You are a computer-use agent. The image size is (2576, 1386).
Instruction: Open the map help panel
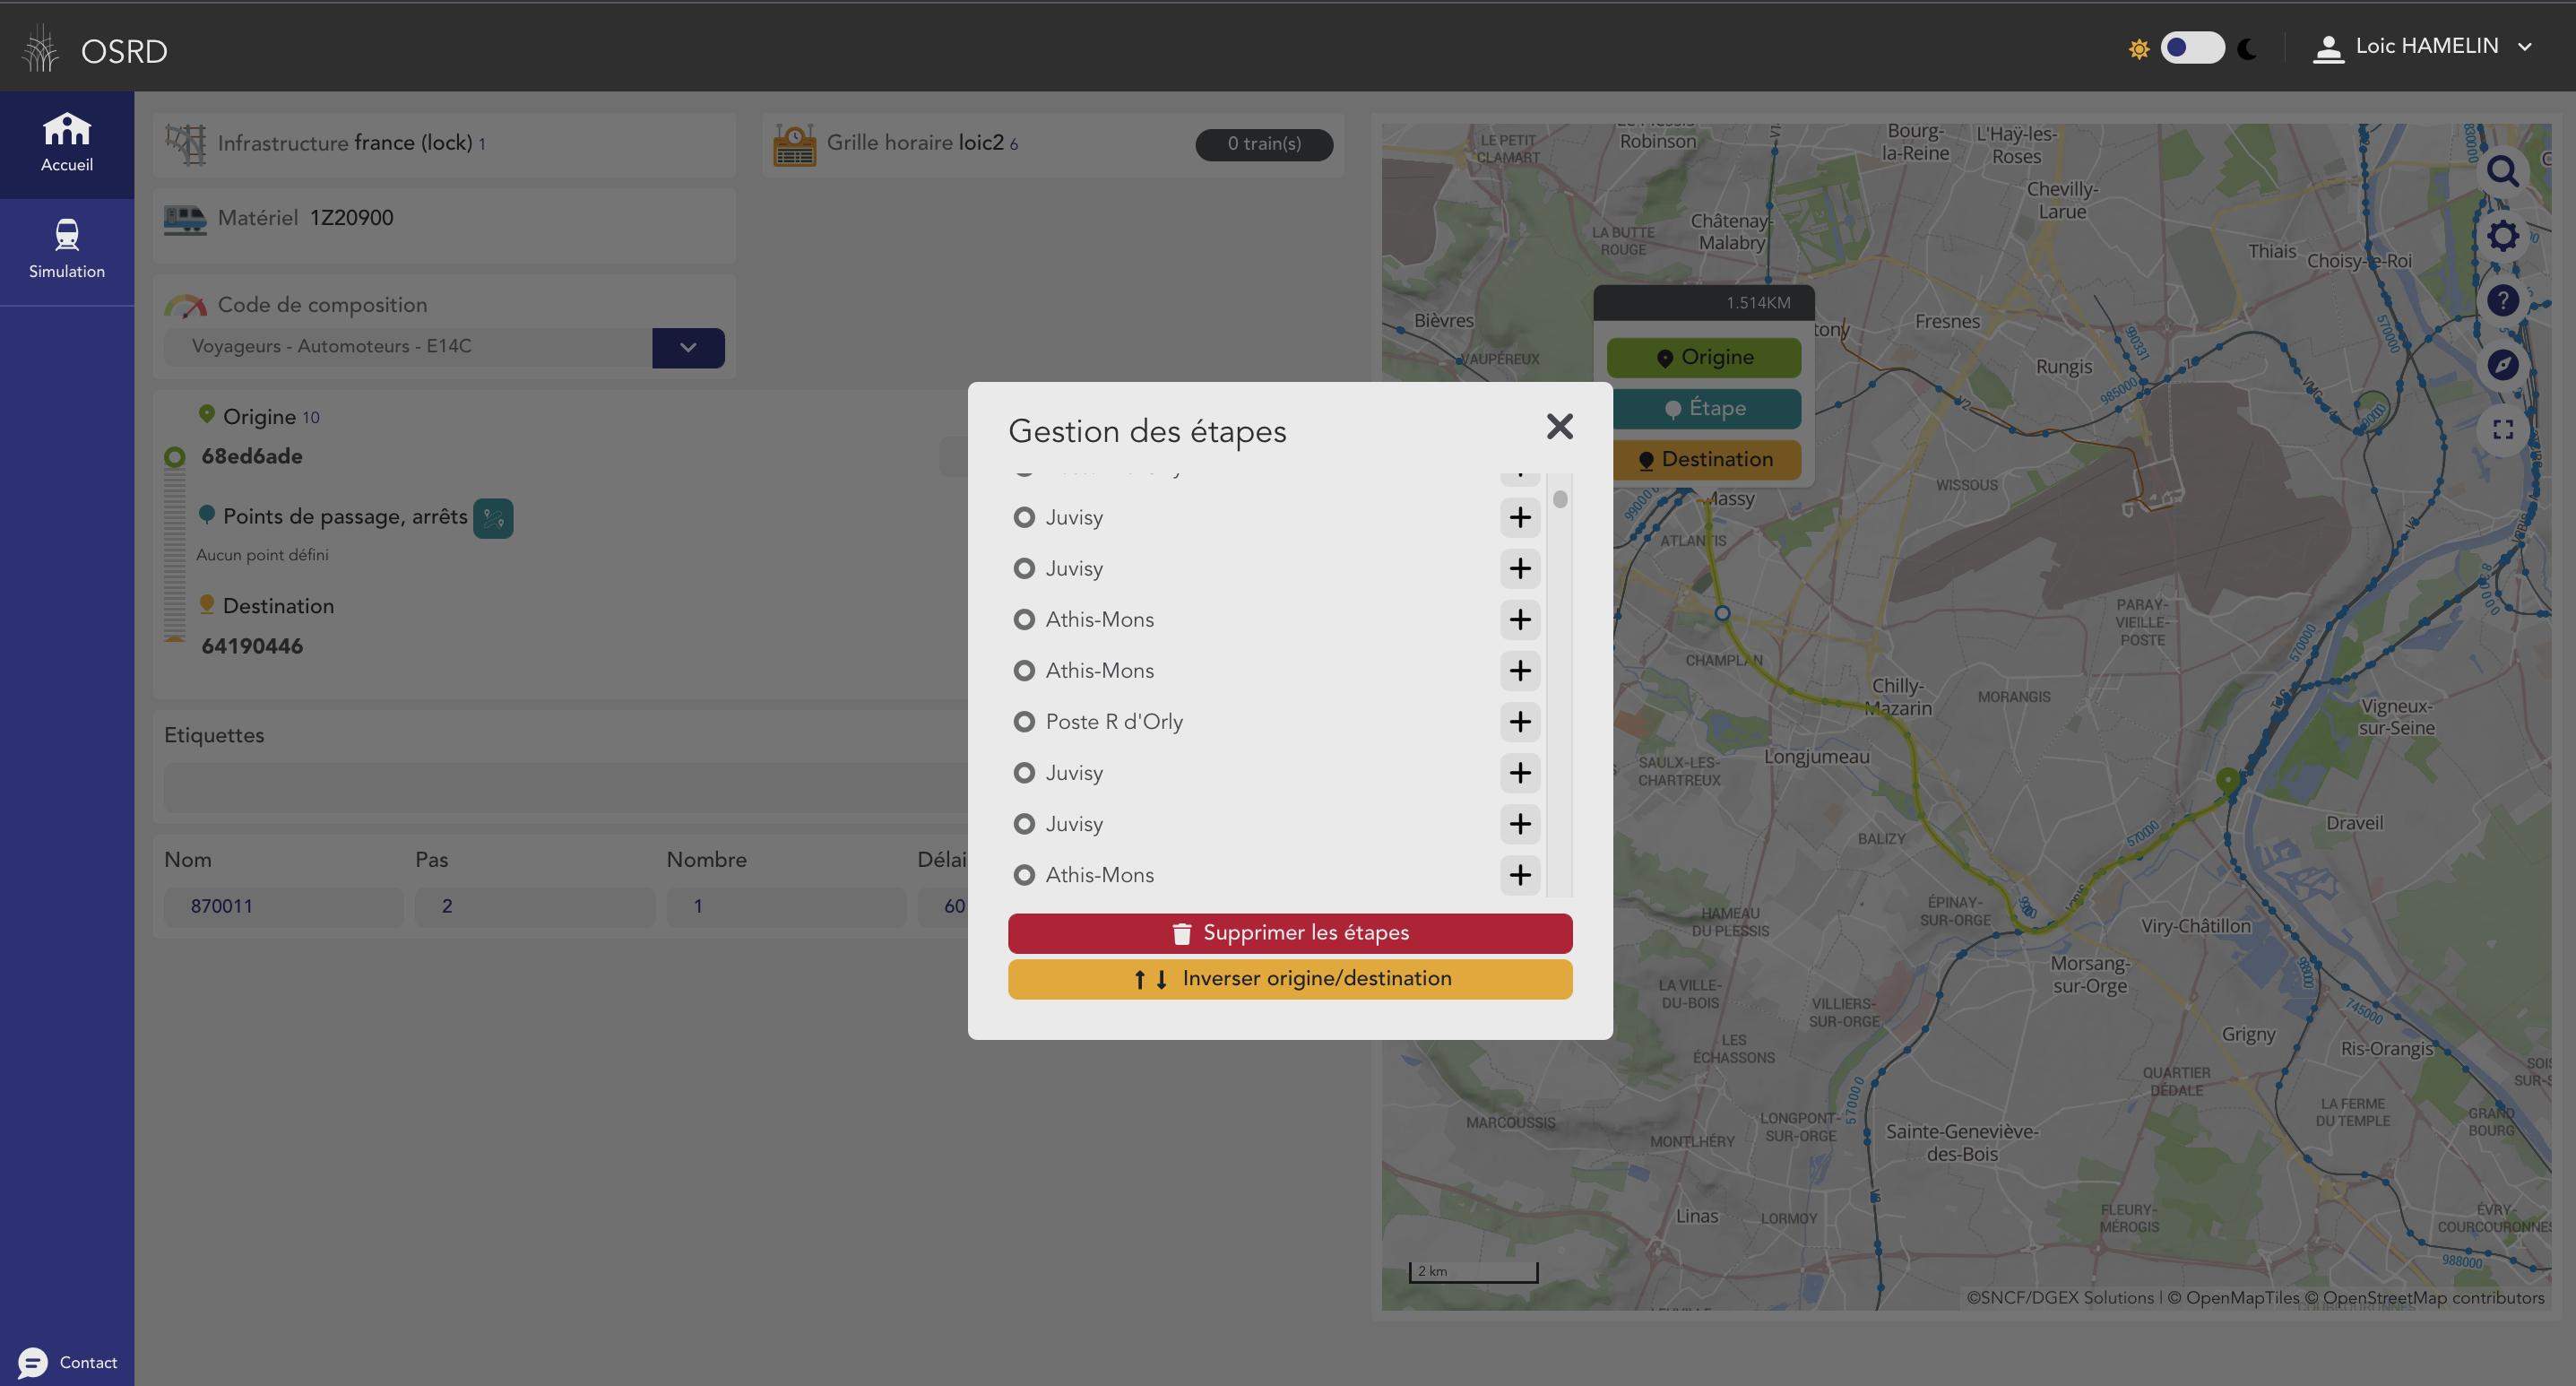click(x=2504, y=300)
